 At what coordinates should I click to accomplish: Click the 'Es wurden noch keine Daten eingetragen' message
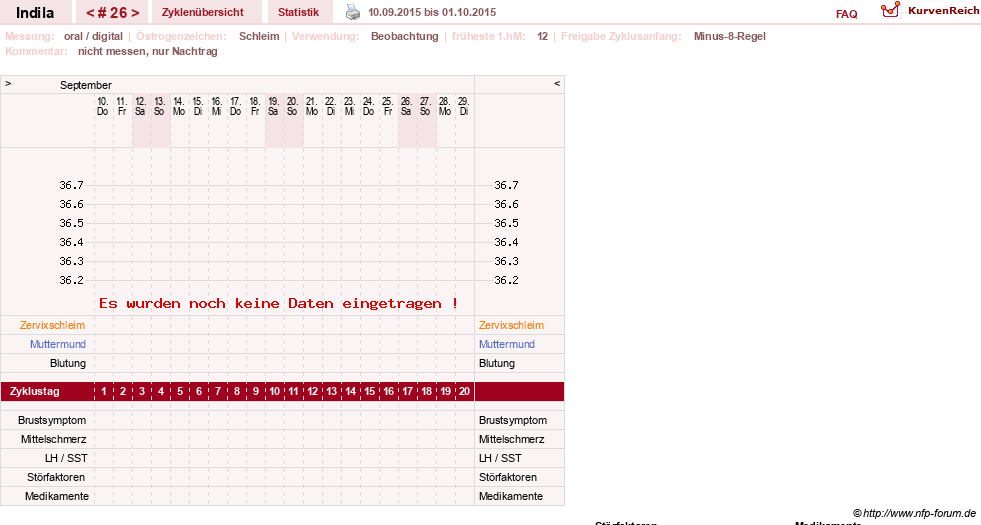(278, 303)
